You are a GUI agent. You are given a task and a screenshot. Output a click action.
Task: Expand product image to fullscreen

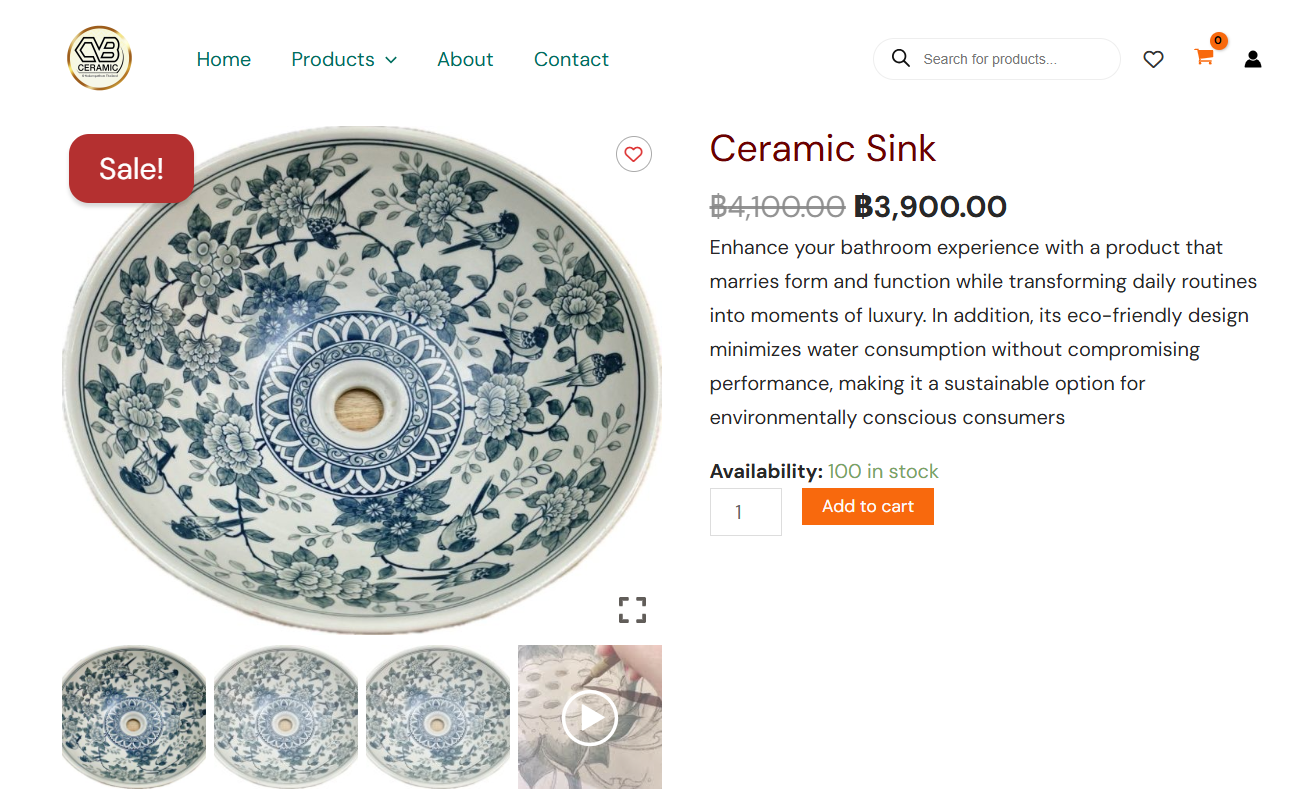[x=632, y=609]
